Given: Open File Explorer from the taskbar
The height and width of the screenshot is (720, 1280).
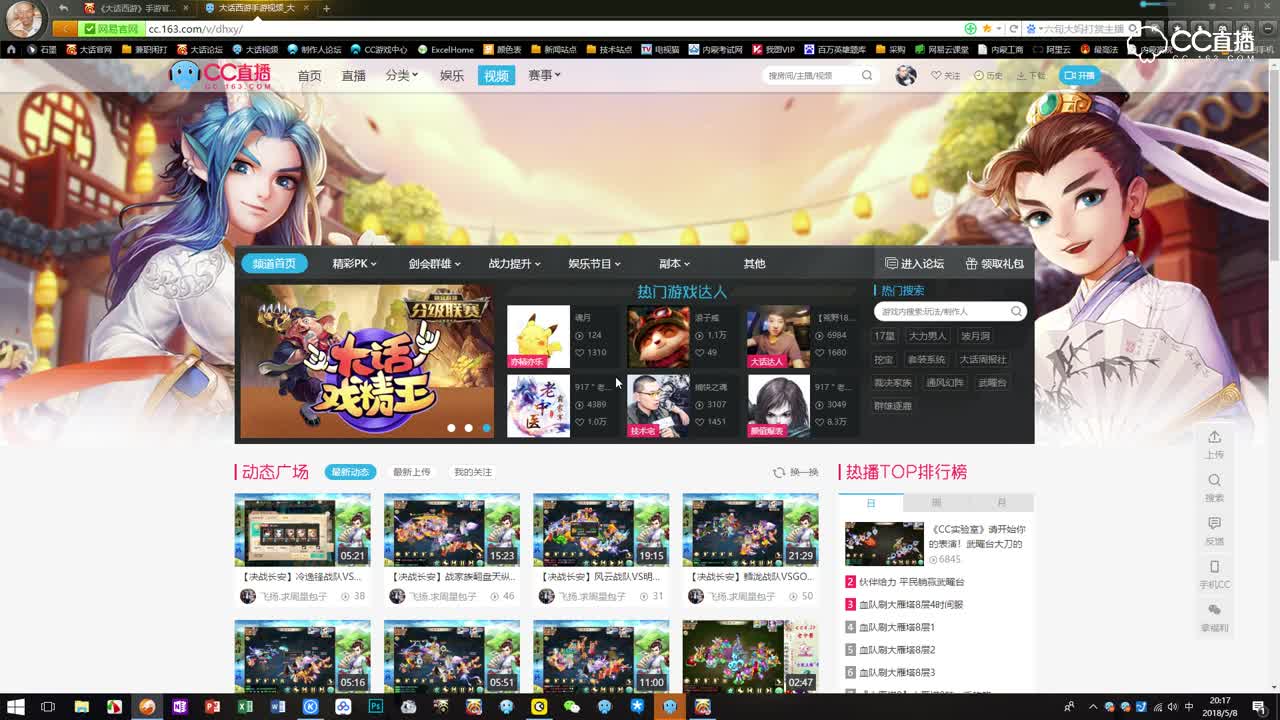Looking at the screenshot, I should [82, 707].
